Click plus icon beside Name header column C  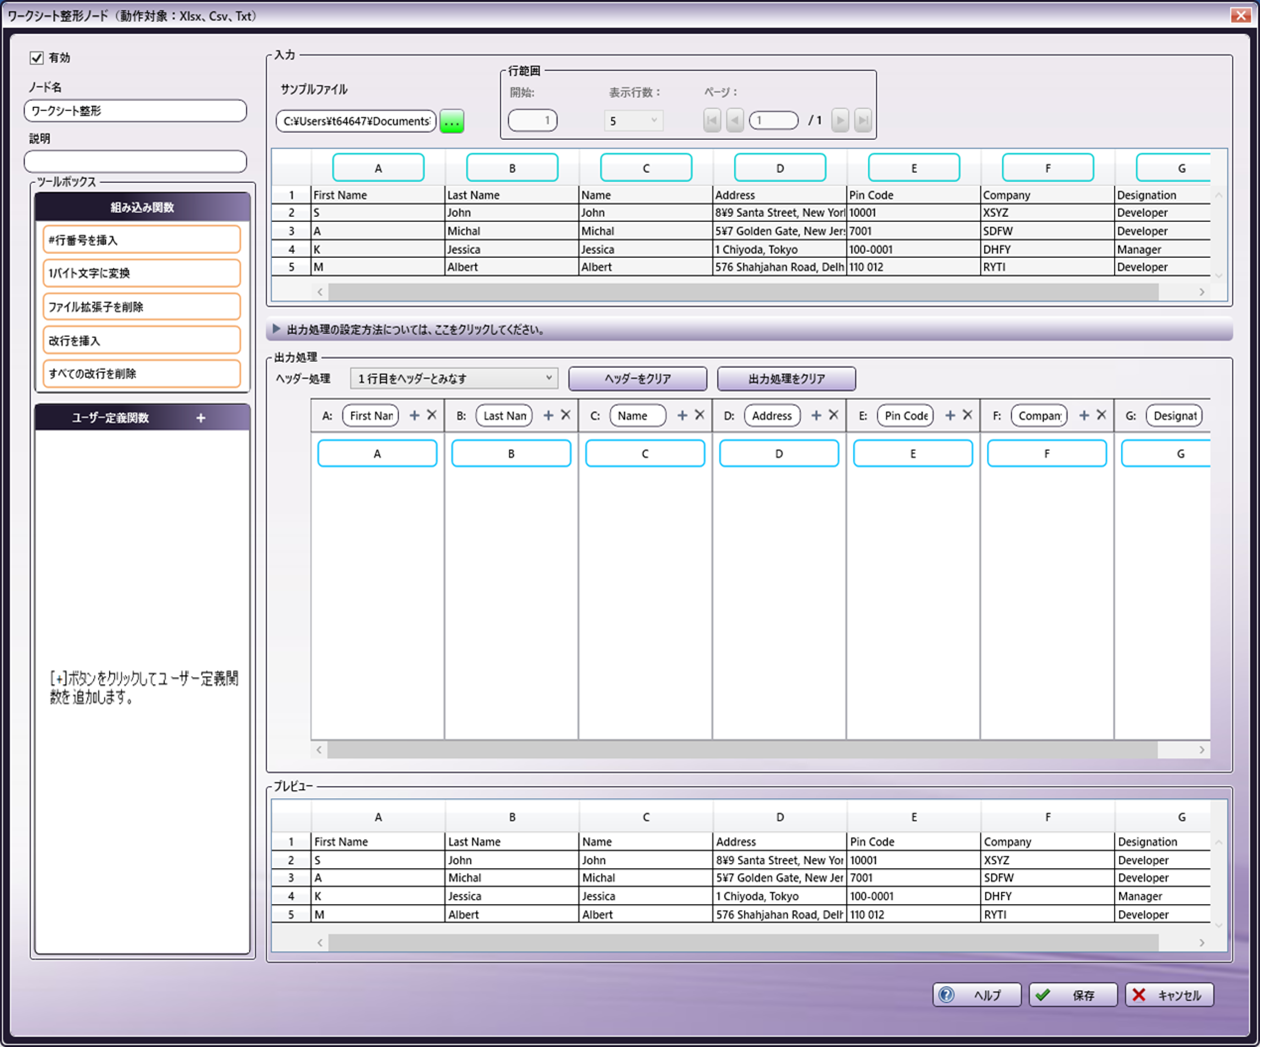point(682,415)
